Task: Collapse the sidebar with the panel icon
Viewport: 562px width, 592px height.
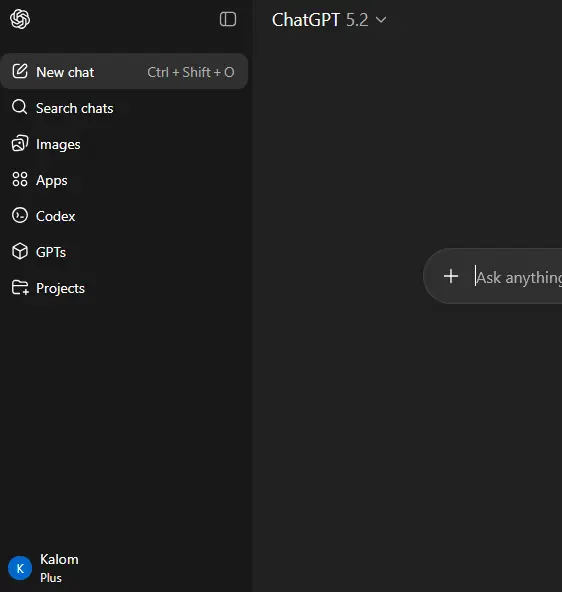Action: click(x=228, y=19)
